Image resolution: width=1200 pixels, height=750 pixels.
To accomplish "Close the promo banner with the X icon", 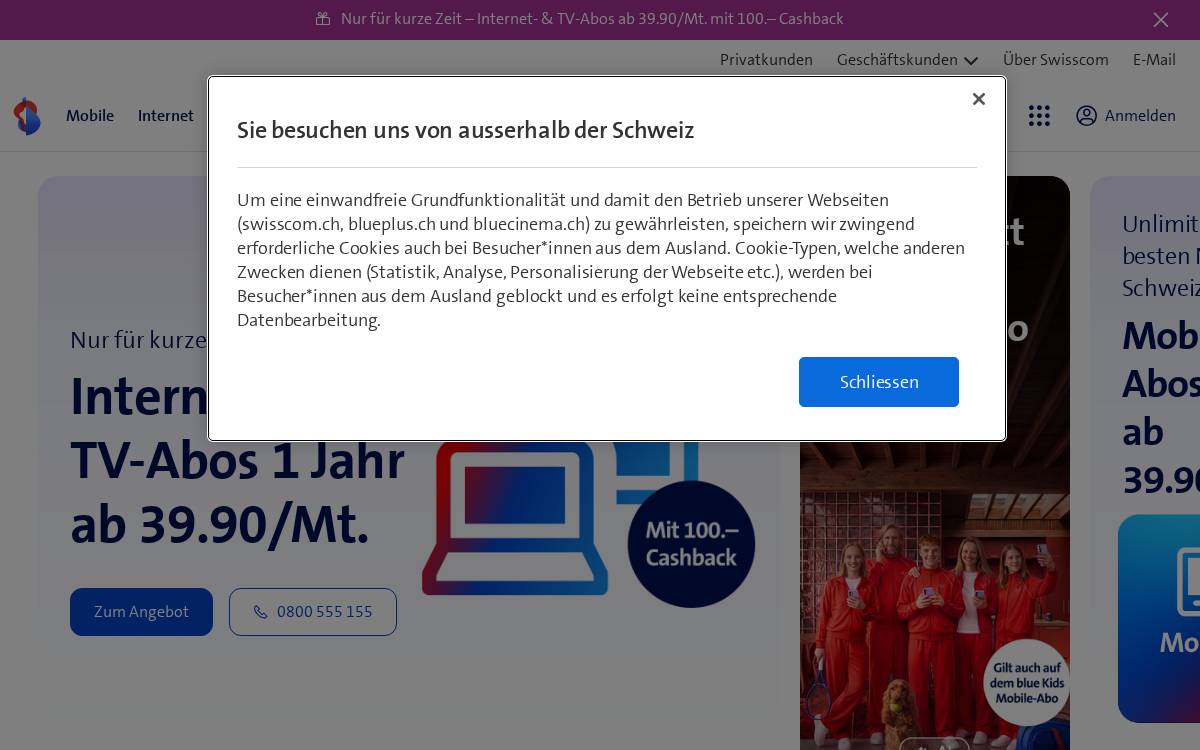I will 1160,20.
